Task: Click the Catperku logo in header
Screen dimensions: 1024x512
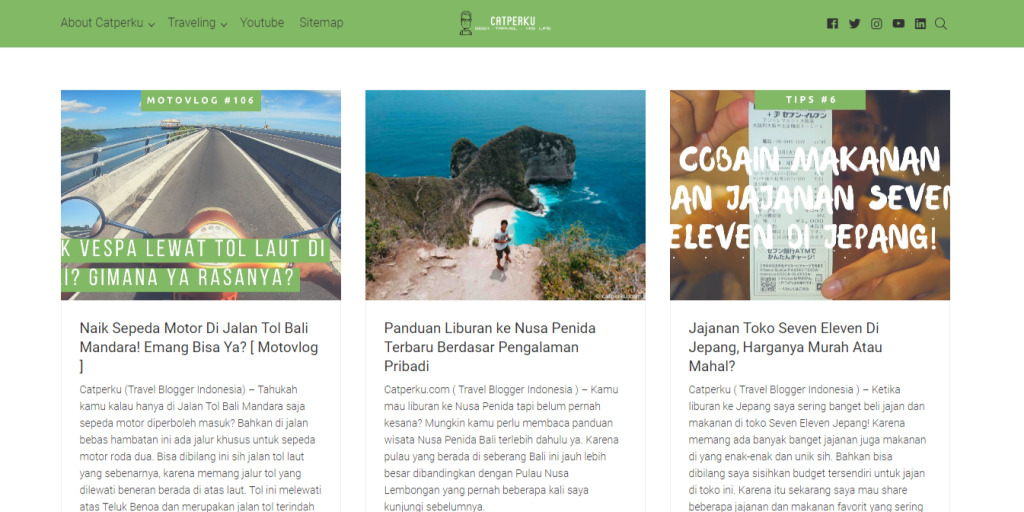Action: pos(505,23)
